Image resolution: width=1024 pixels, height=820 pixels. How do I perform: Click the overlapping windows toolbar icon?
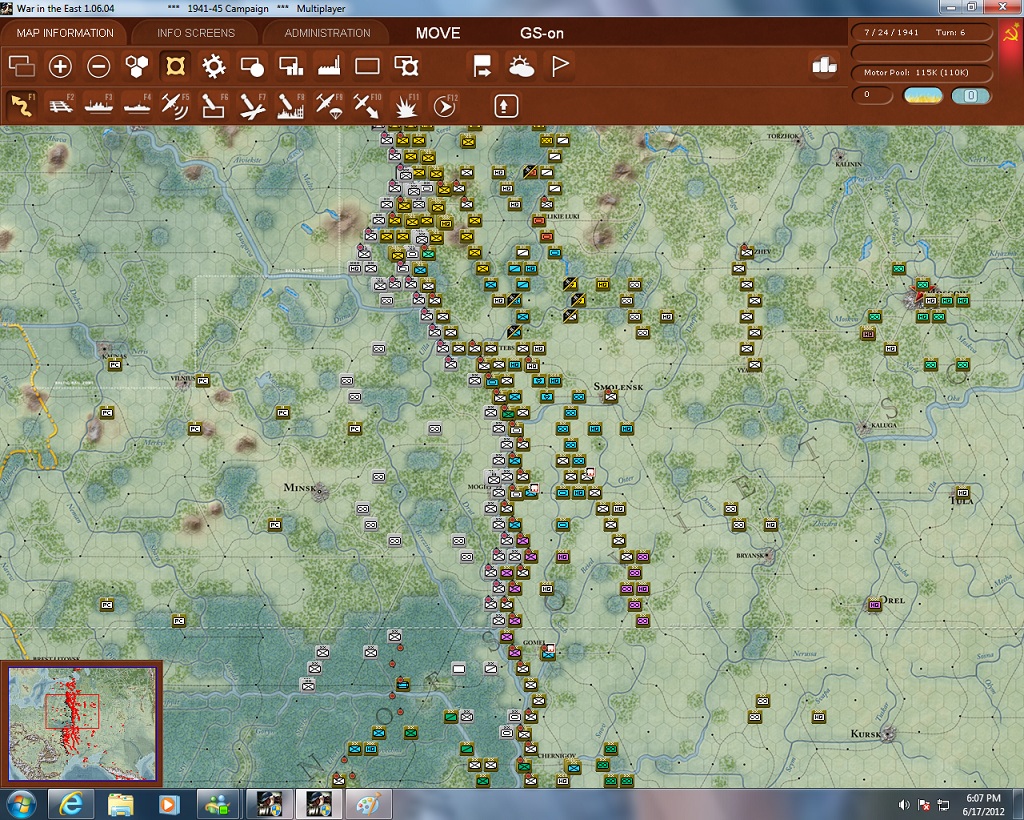tap(22, 66)
